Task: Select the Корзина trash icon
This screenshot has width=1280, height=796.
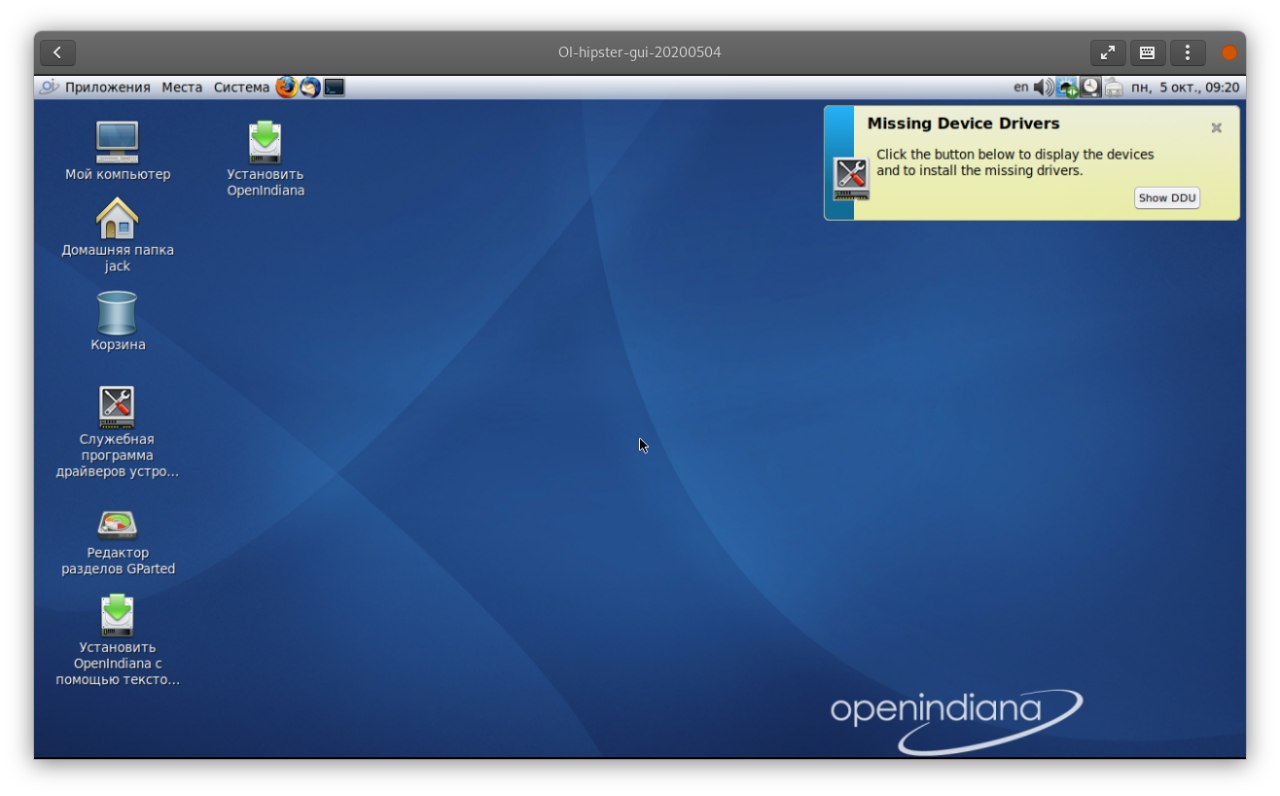Action: pyautogui.click(x=117, y=313)
